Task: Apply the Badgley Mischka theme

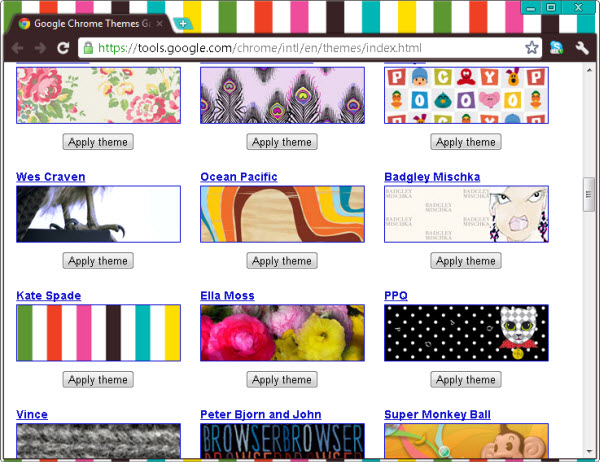Action: coord(466,261)
